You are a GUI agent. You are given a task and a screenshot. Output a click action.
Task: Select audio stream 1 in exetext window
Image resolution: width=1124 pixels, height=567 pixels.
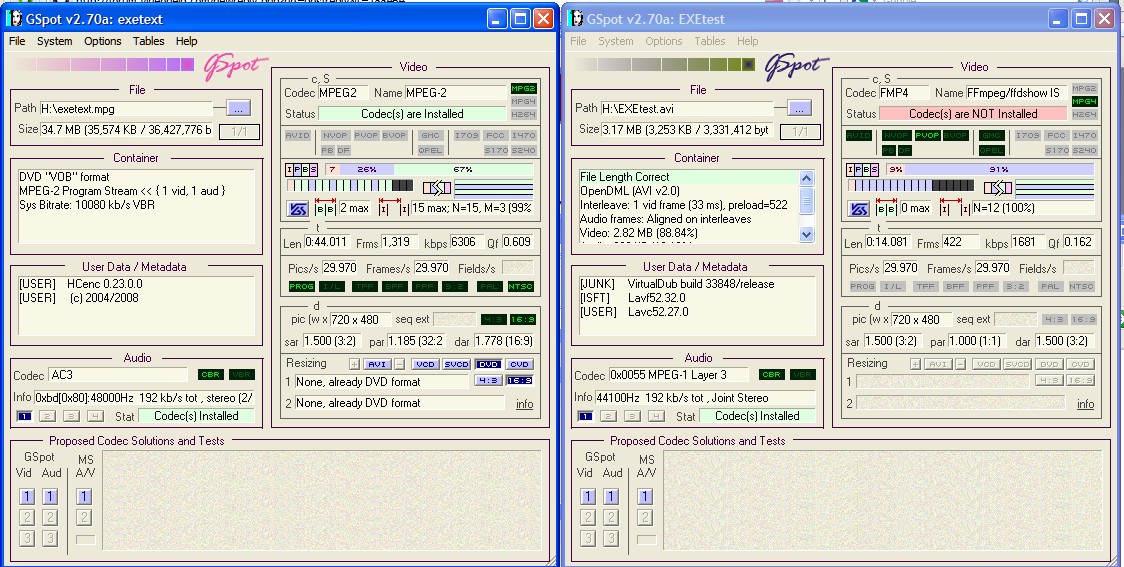tap(24, 416)
